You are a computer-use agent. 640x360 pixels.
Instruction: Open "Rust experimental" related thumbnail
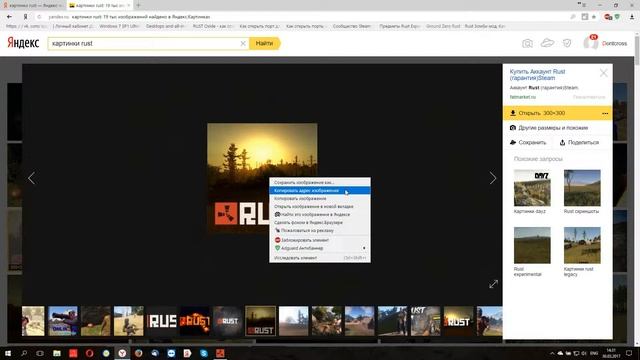pos(532,245)
